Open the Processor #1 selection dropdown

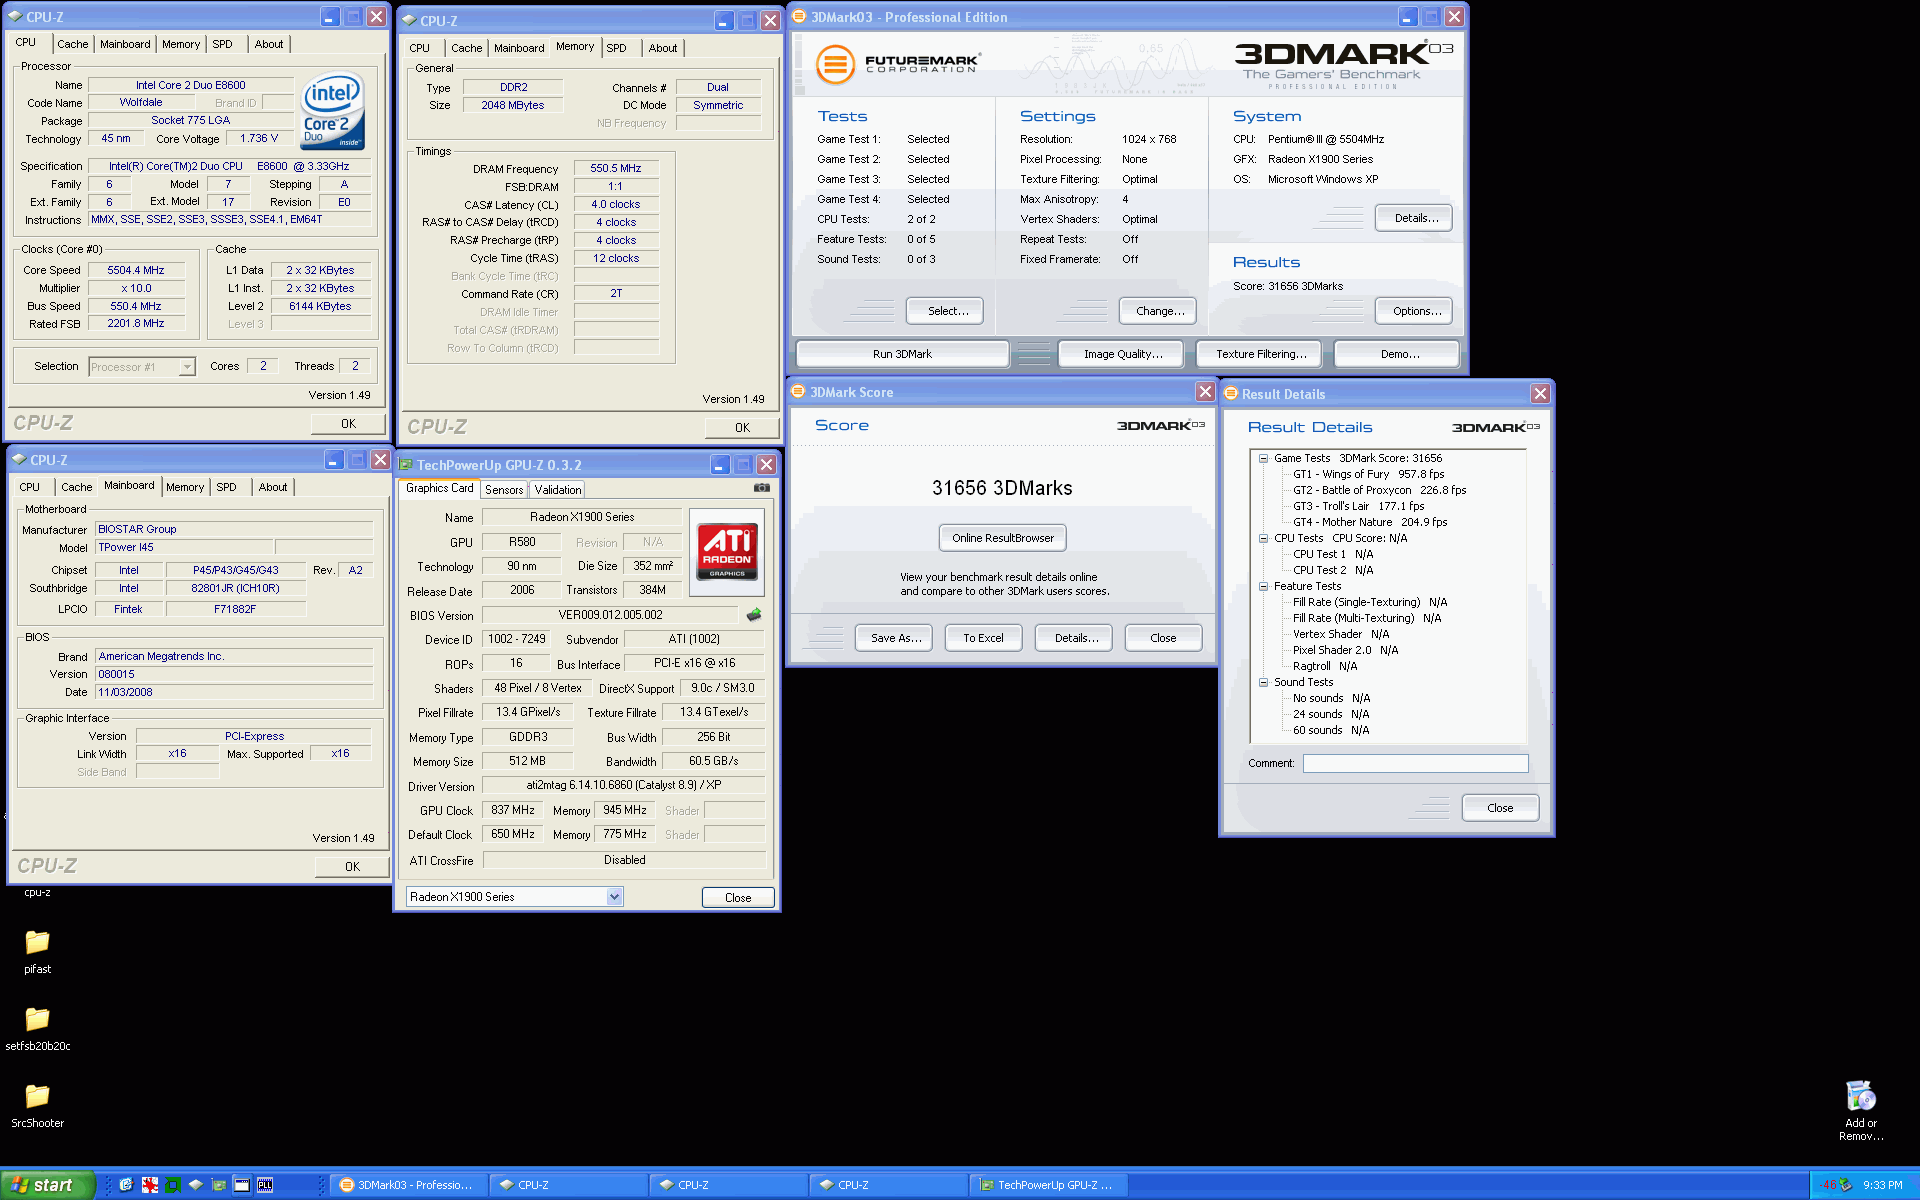[187, 367]
